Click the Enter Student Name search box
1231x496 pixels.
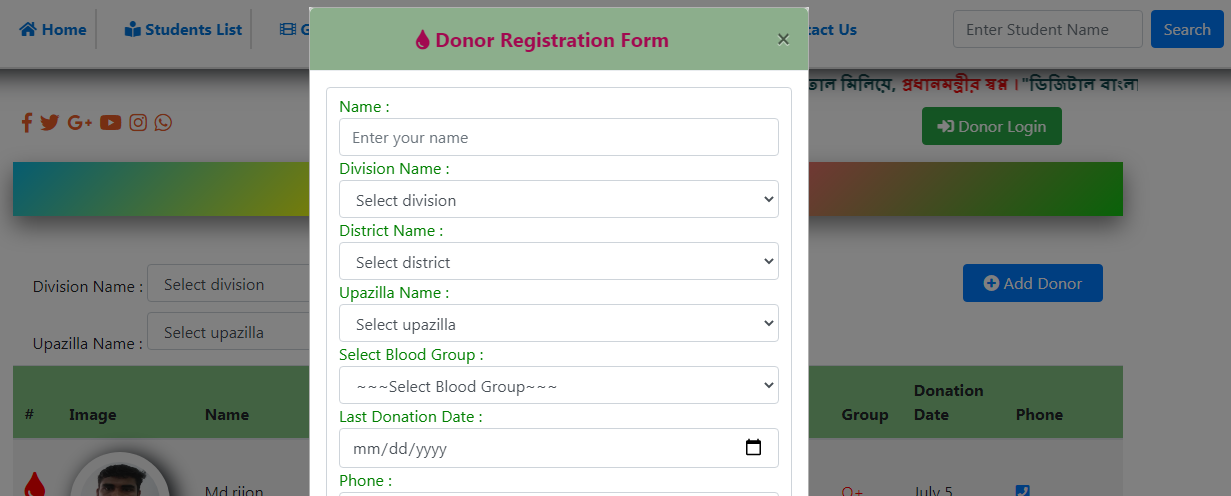coord(1047,30)
